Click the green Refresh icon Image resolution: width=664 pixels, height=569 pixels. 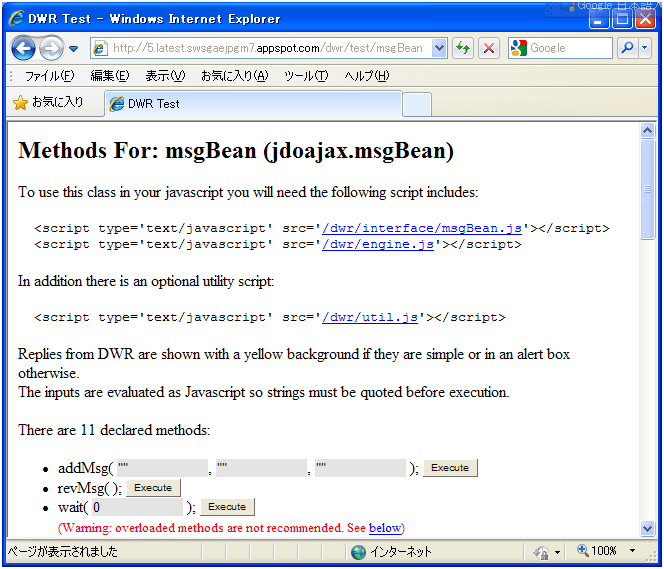[463, 48]
